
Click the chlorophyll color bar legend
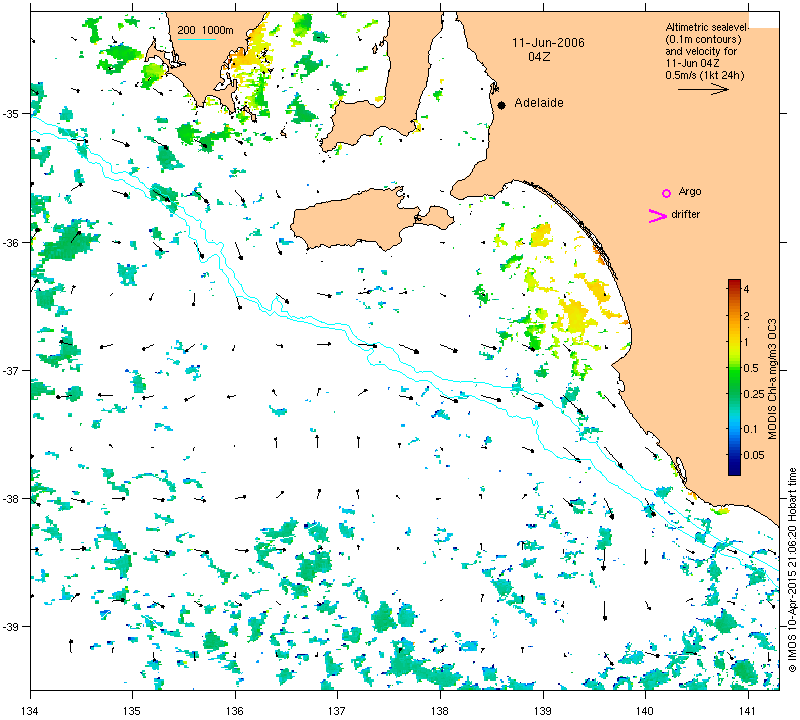(734, 377)
